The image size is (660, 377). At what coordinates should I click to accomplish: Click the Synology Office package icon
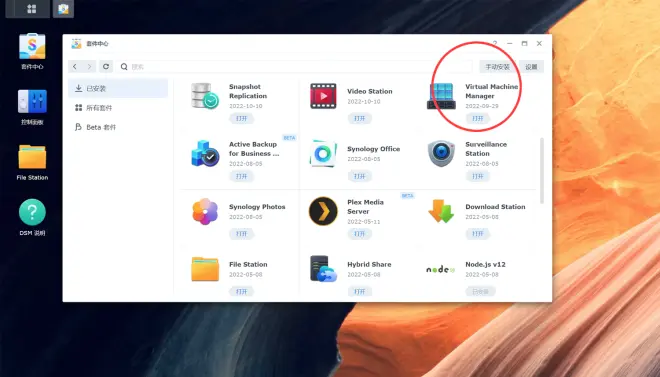(x=323, y=154)
